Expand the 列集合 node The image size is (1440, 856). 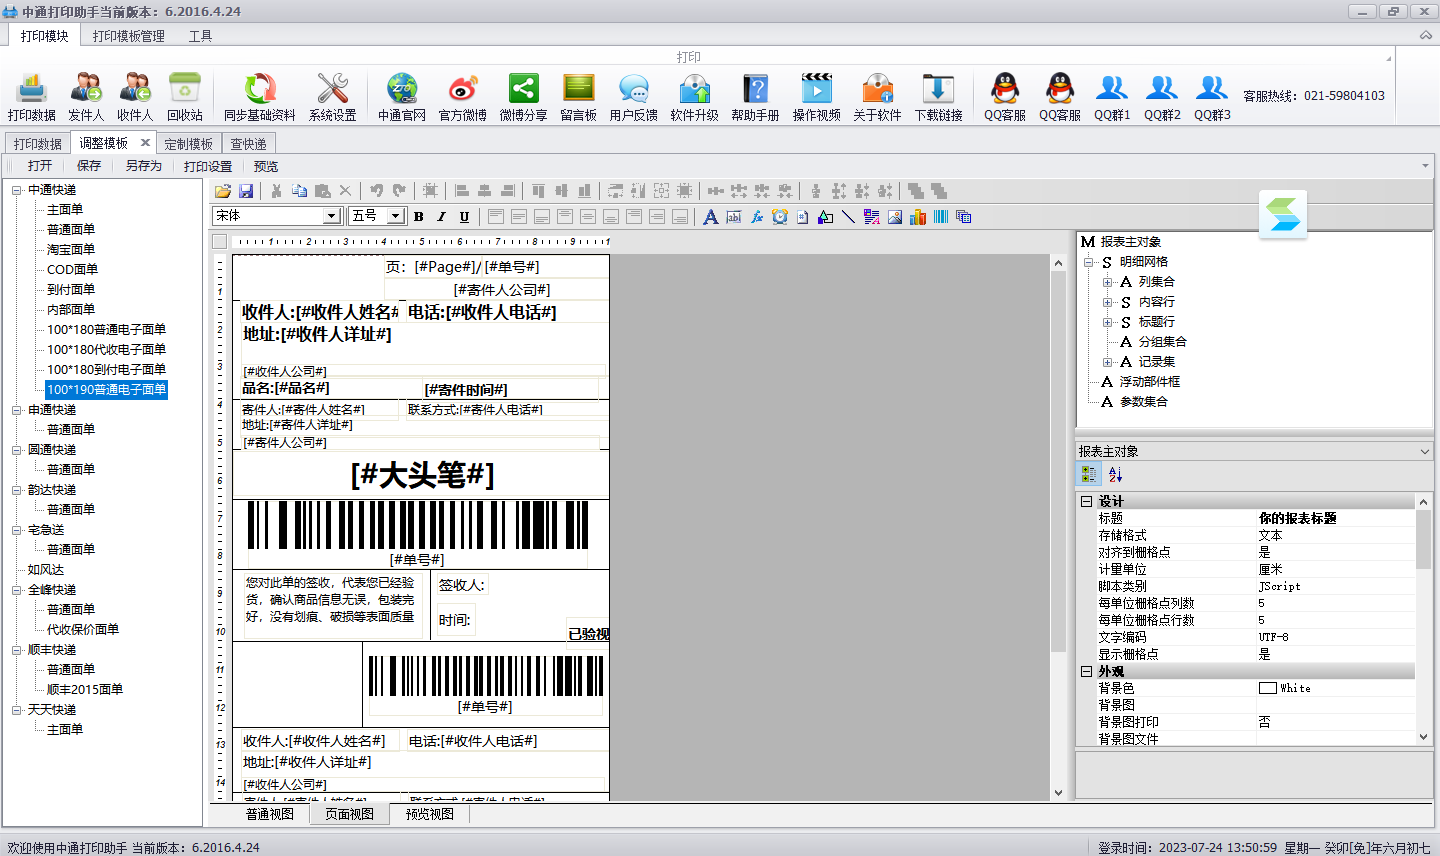pyautogui.click(x=1108, y=282)
